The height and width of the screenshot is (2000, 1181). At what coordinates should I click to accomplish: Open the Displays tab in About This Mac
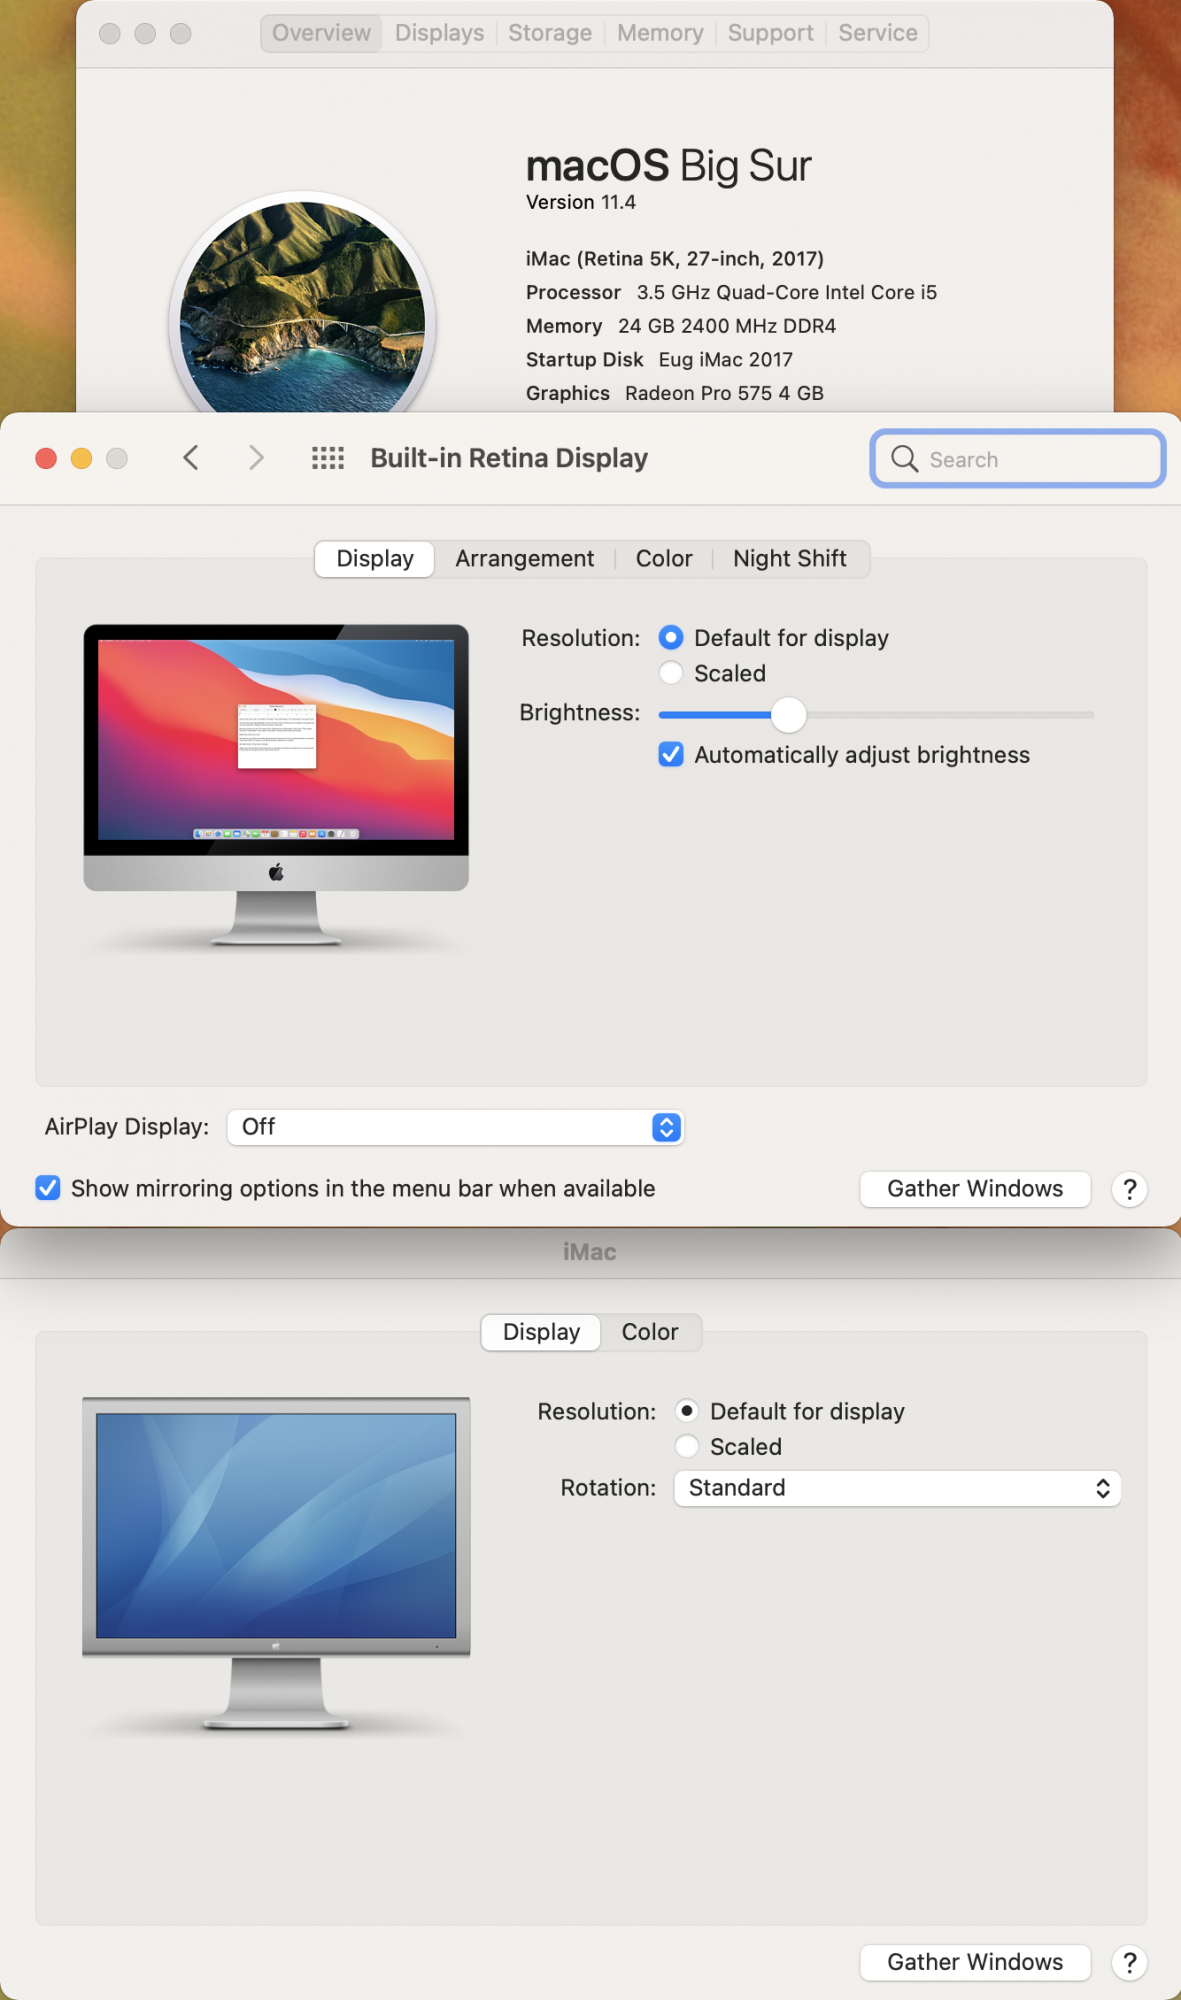pyautogui.click(x=439, y=33)
